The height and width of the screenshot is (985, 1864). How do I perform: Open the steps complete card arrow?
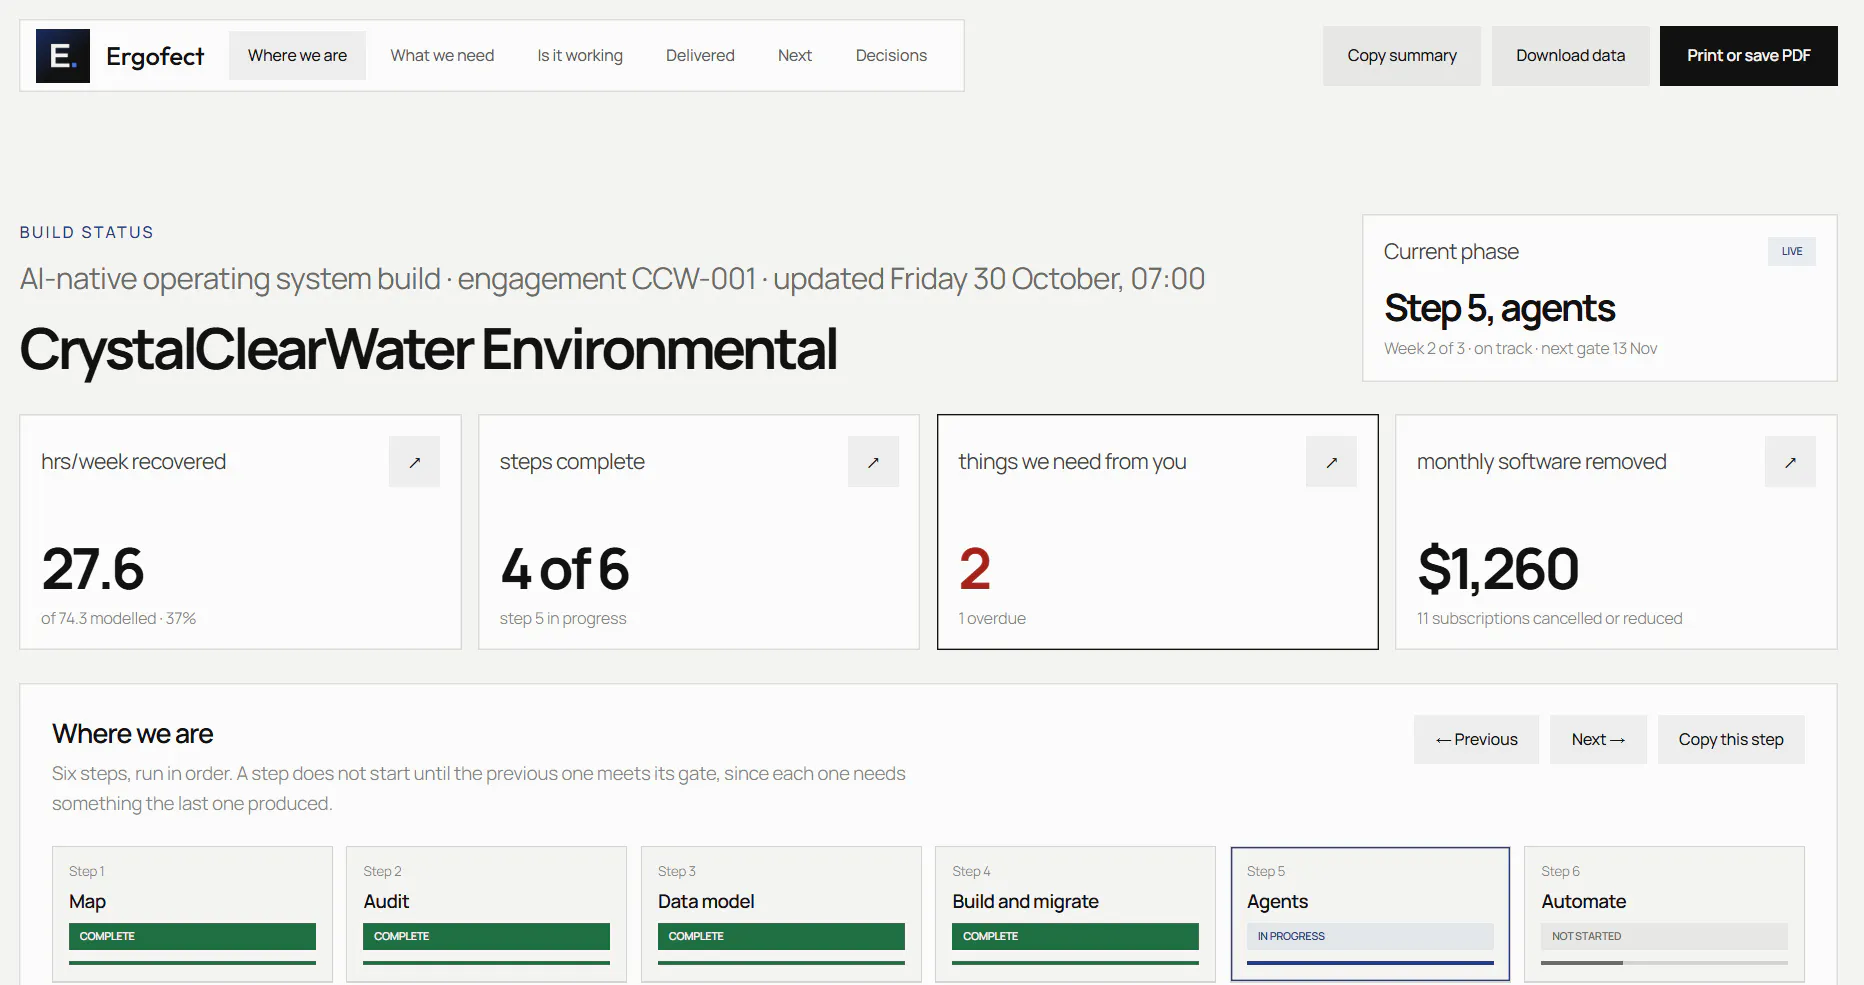(873, 462)
